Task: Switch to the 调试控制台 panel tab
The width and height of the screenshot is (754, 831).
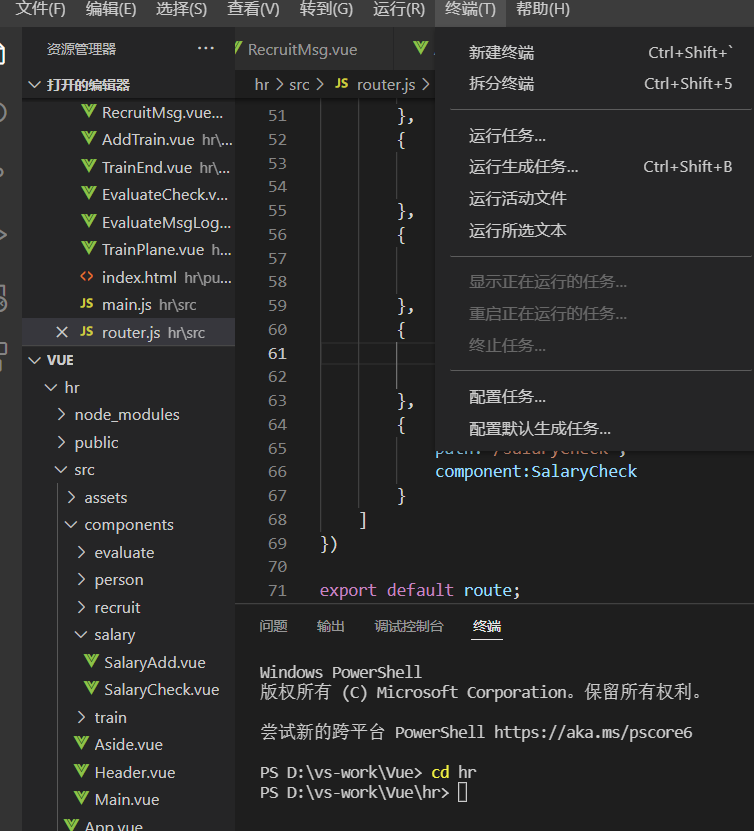Action: click(x=409, y=626)
